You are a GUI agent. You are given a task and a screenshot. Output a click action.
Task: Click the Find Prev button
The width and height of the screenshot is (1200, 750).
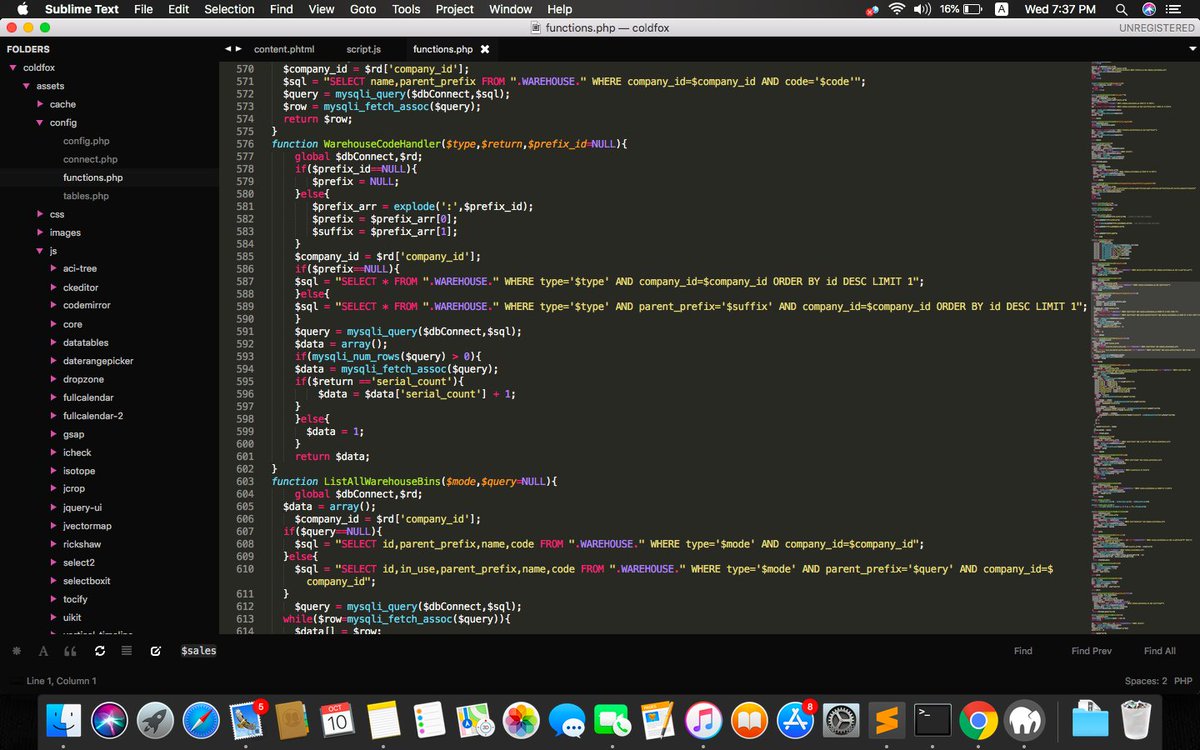coord(1091,651)
